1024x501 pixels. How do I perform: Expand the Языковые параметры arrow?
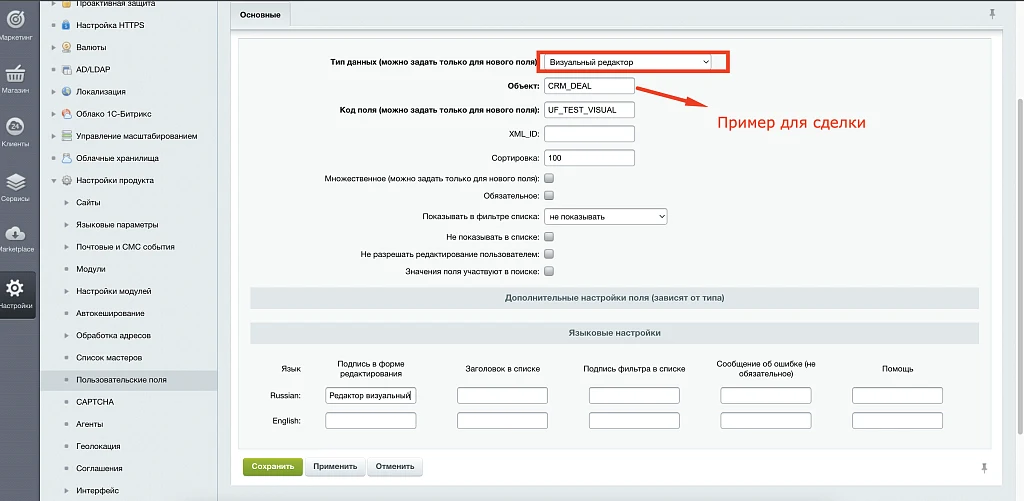[67, 225]
